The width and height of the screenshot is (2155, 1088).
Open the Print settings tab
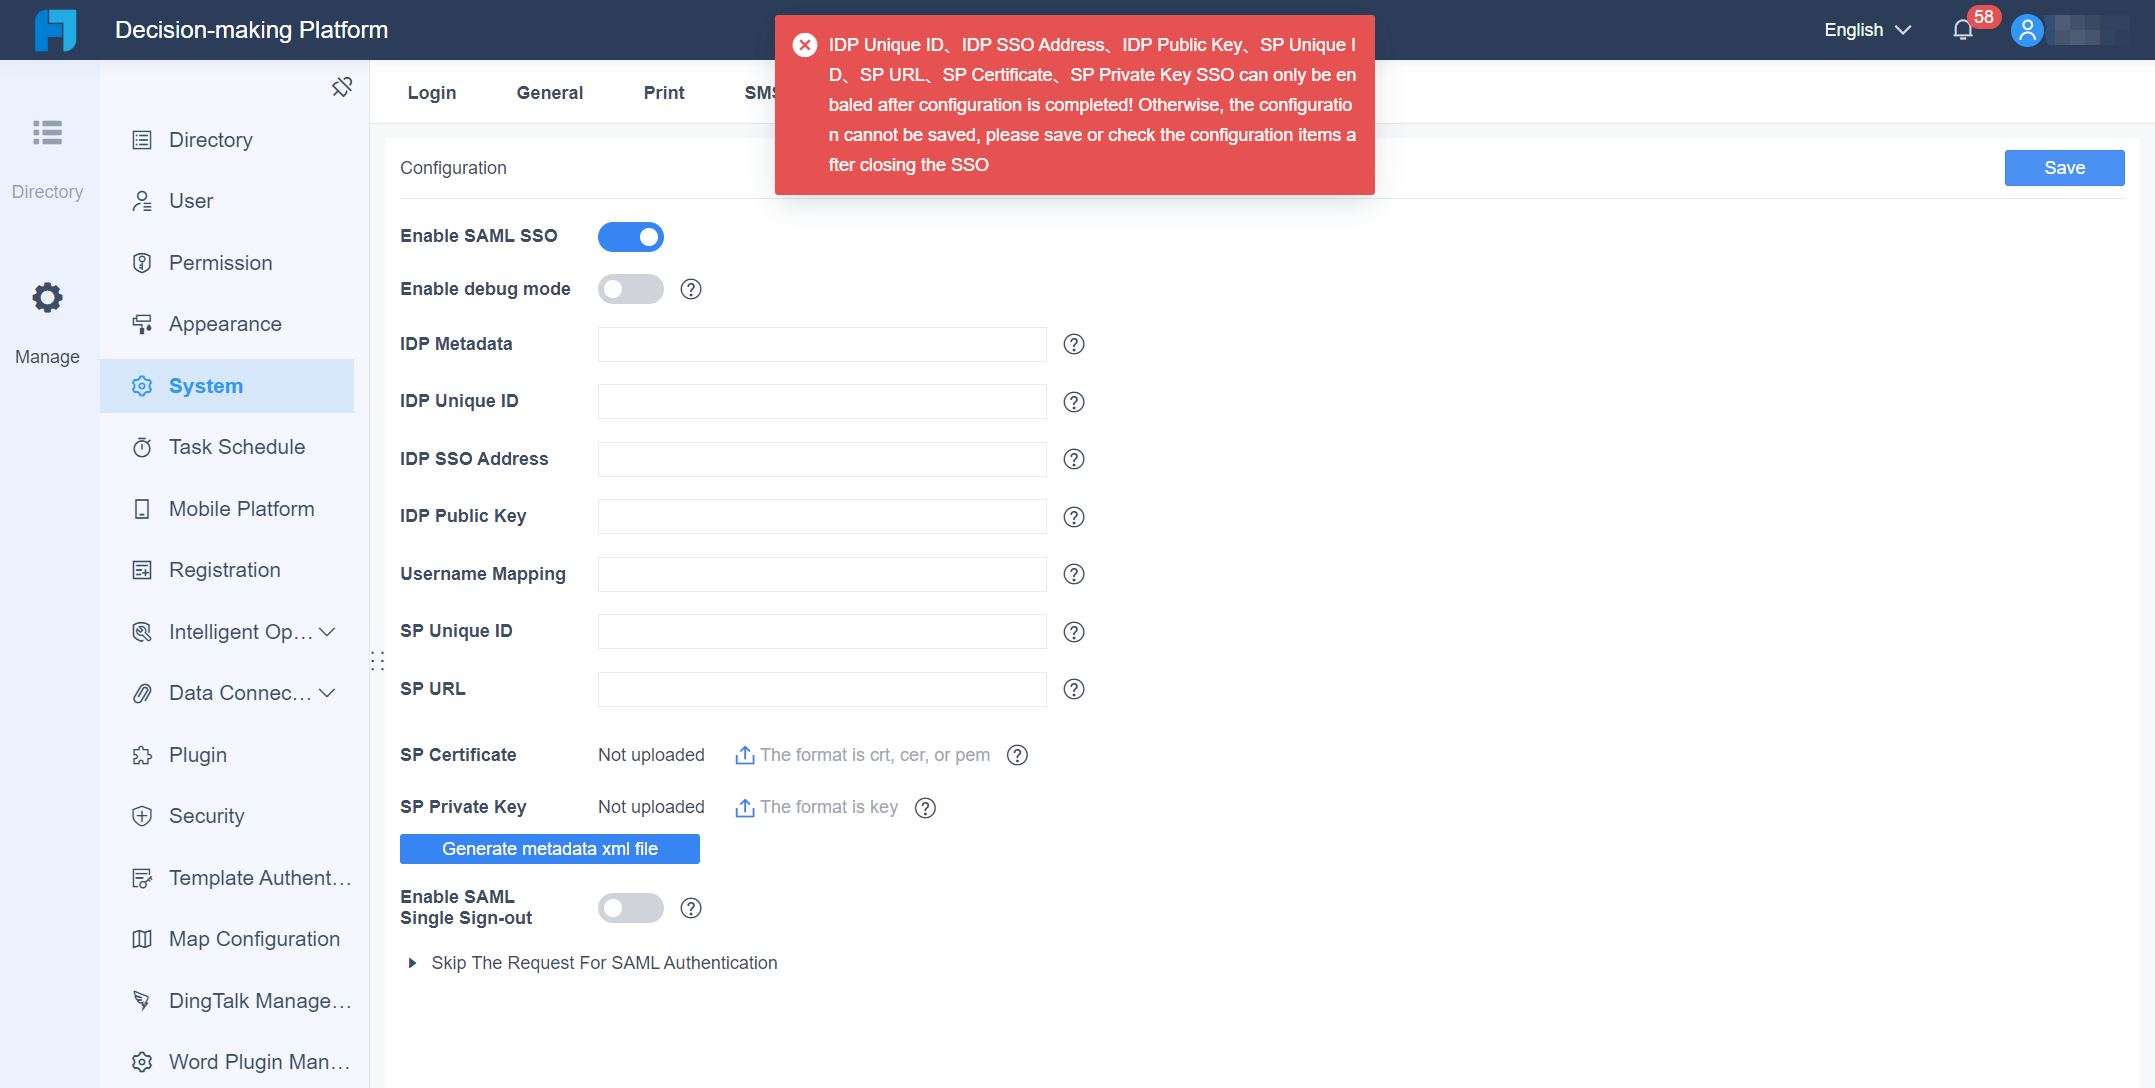[663, 92]
